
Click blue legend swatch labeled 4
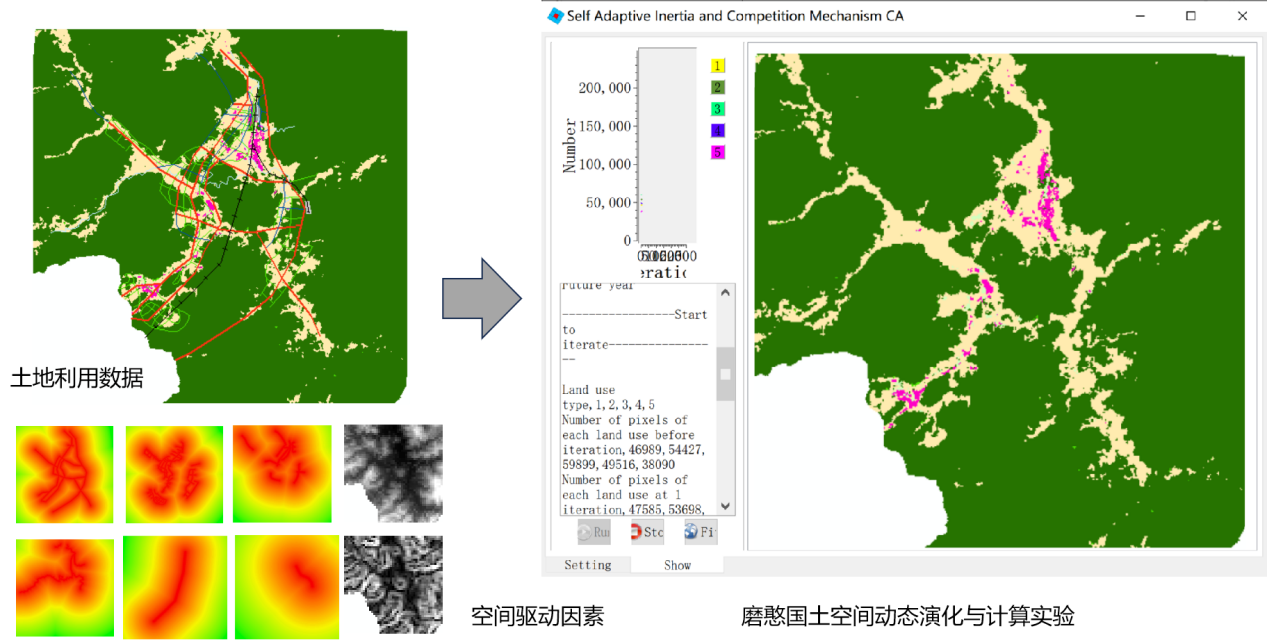pos(717,131)
